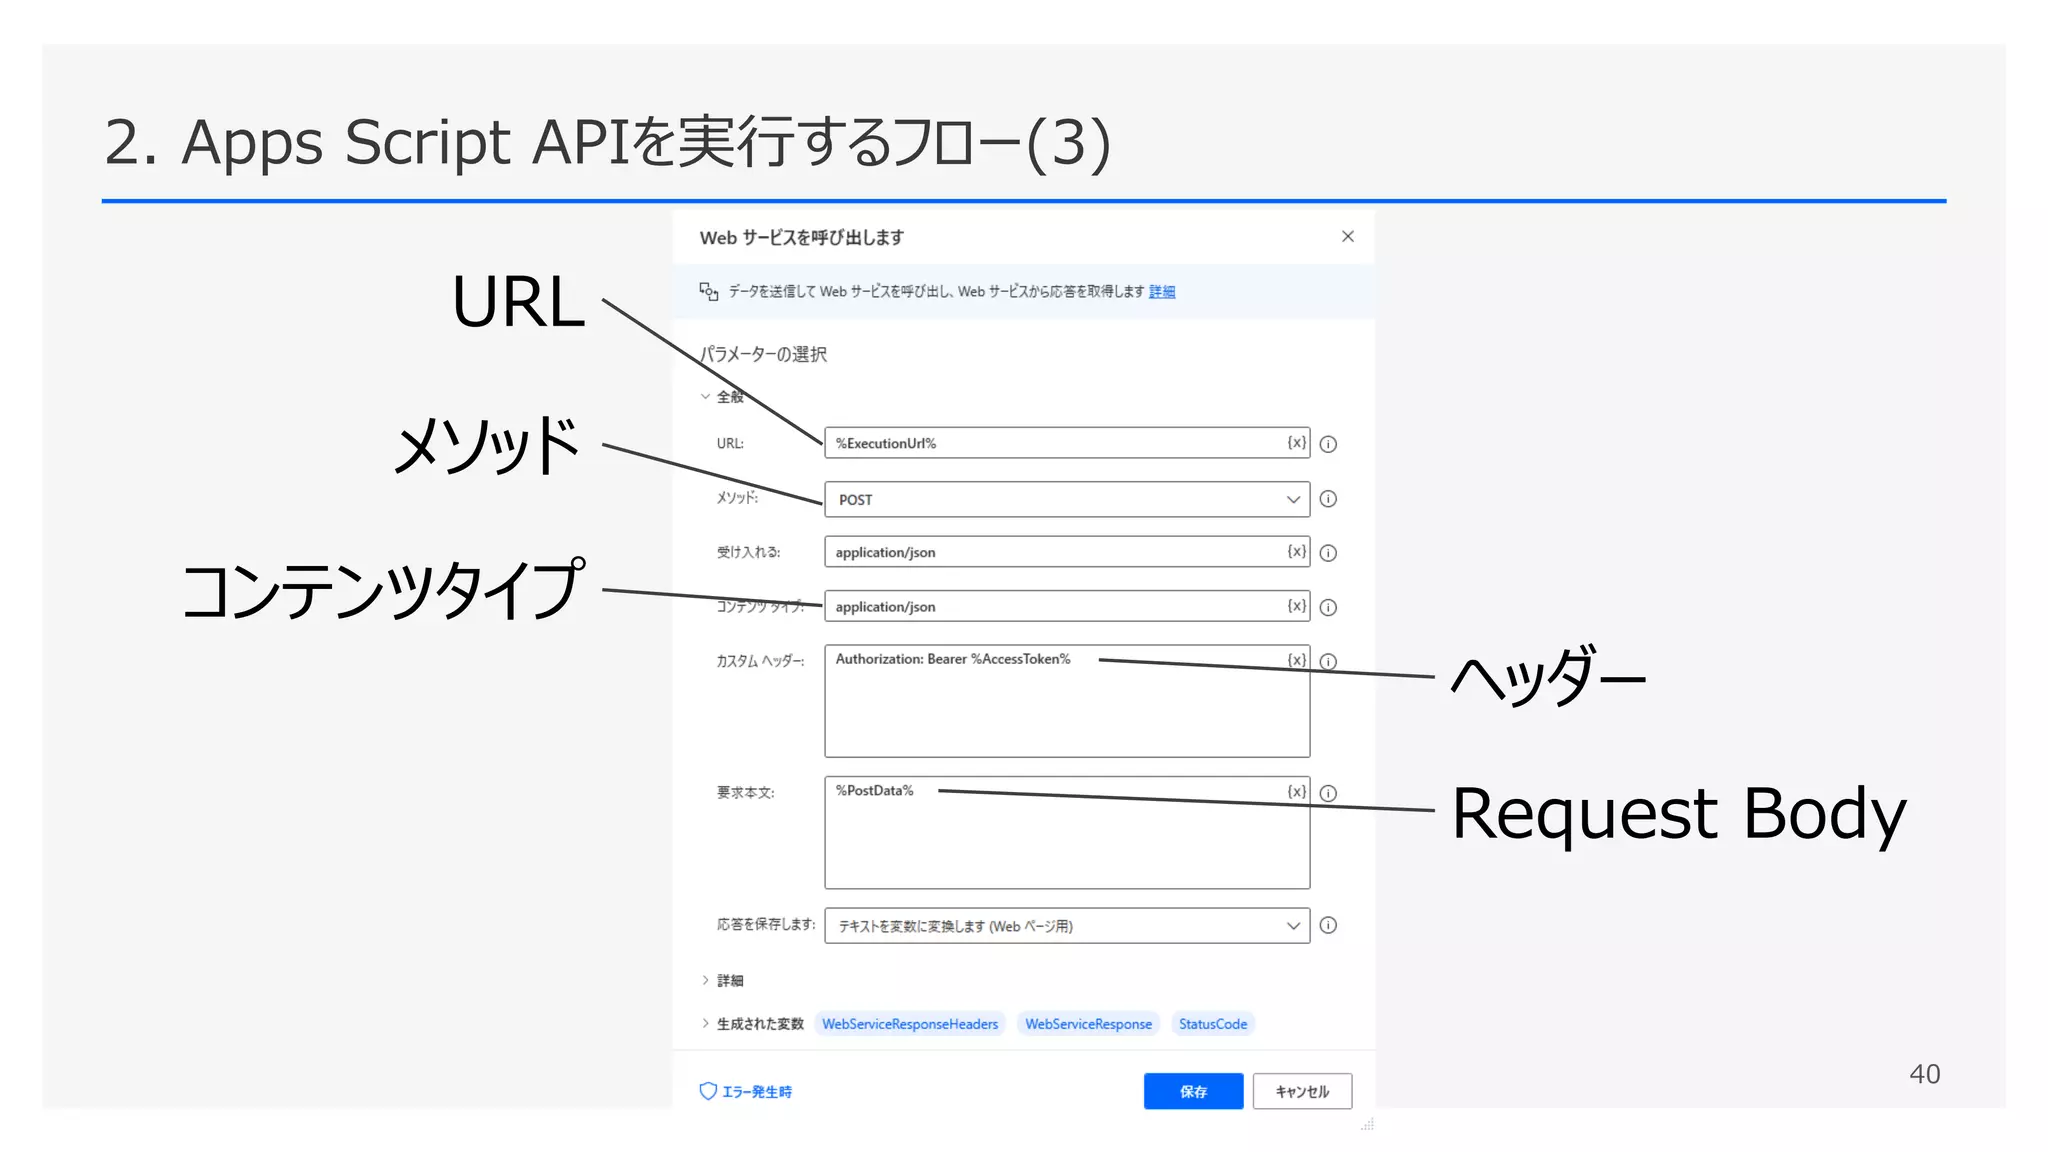Click the variable picker in 要求本文 field
This screenshot has width=2048, height=1152.
click(1296, 792)
